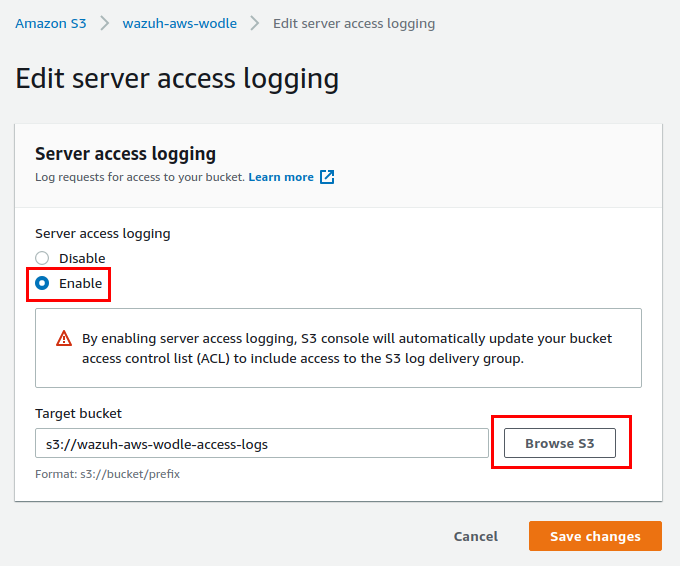Click the red warning triangle icon
Screen dimensions: 680x566
pyautogui.click(x=64, y=338)
